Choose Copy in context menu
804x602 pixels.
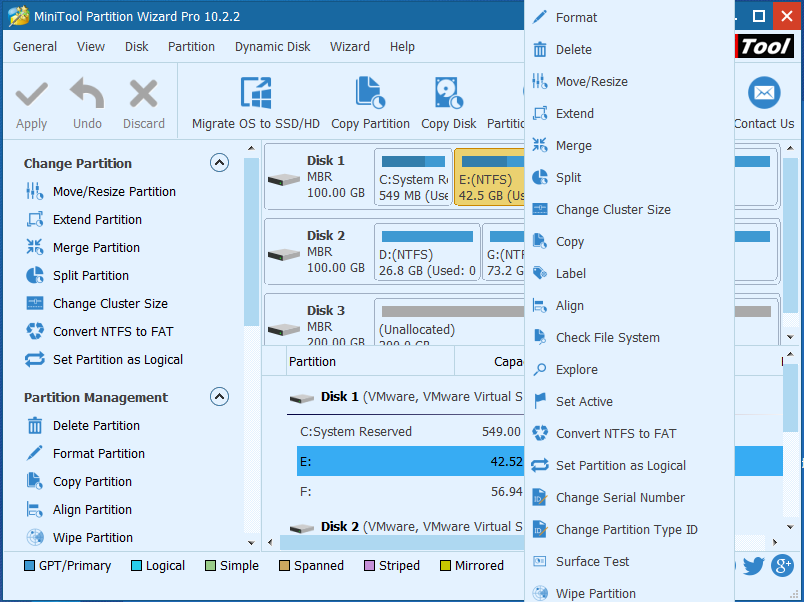point(630,242)
